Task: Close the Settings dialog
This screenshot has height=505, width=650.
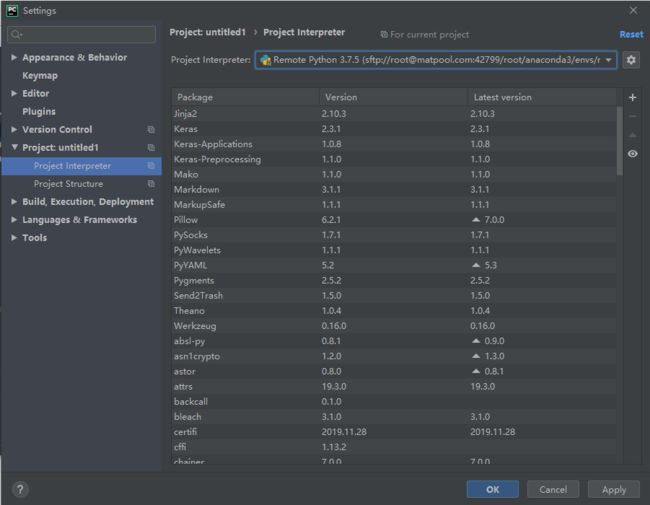Action: pos(633,10)
